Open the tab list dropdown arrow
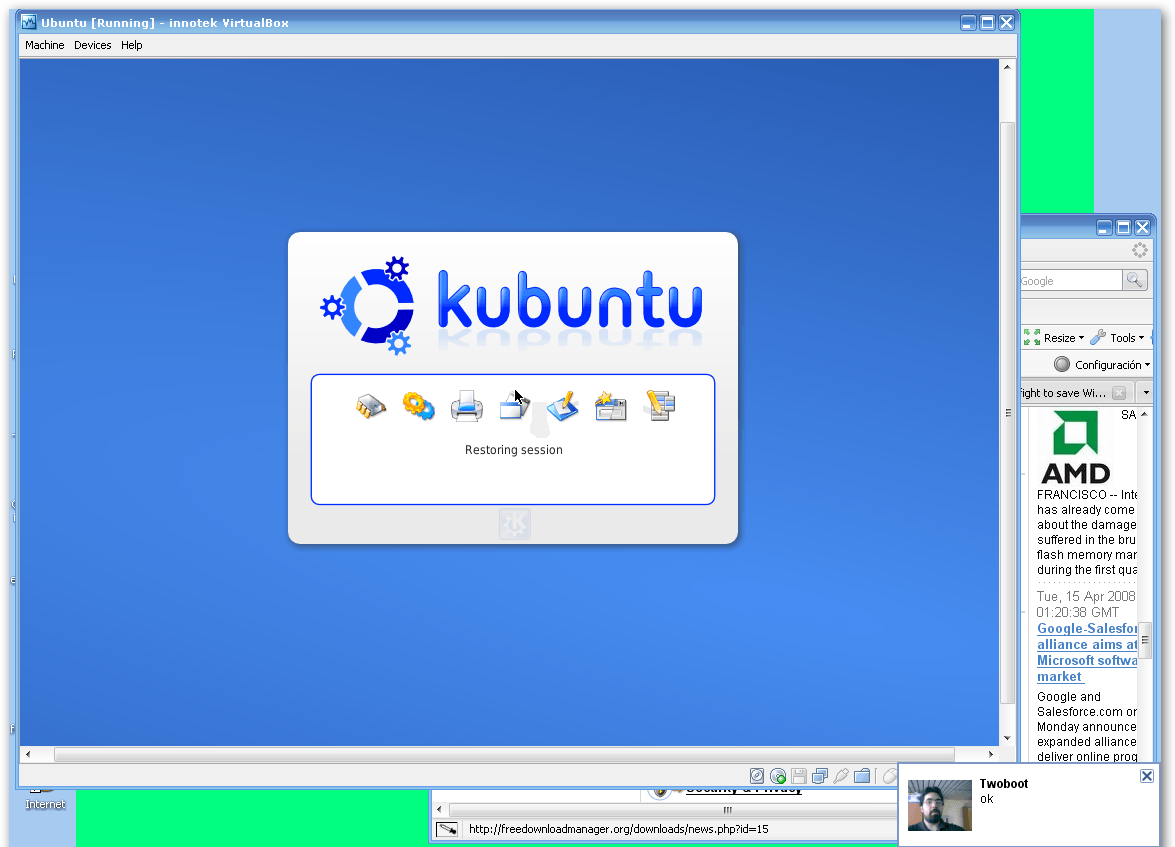The height and width of the screenshot is (847, 1175). [x=1146, y=393]
